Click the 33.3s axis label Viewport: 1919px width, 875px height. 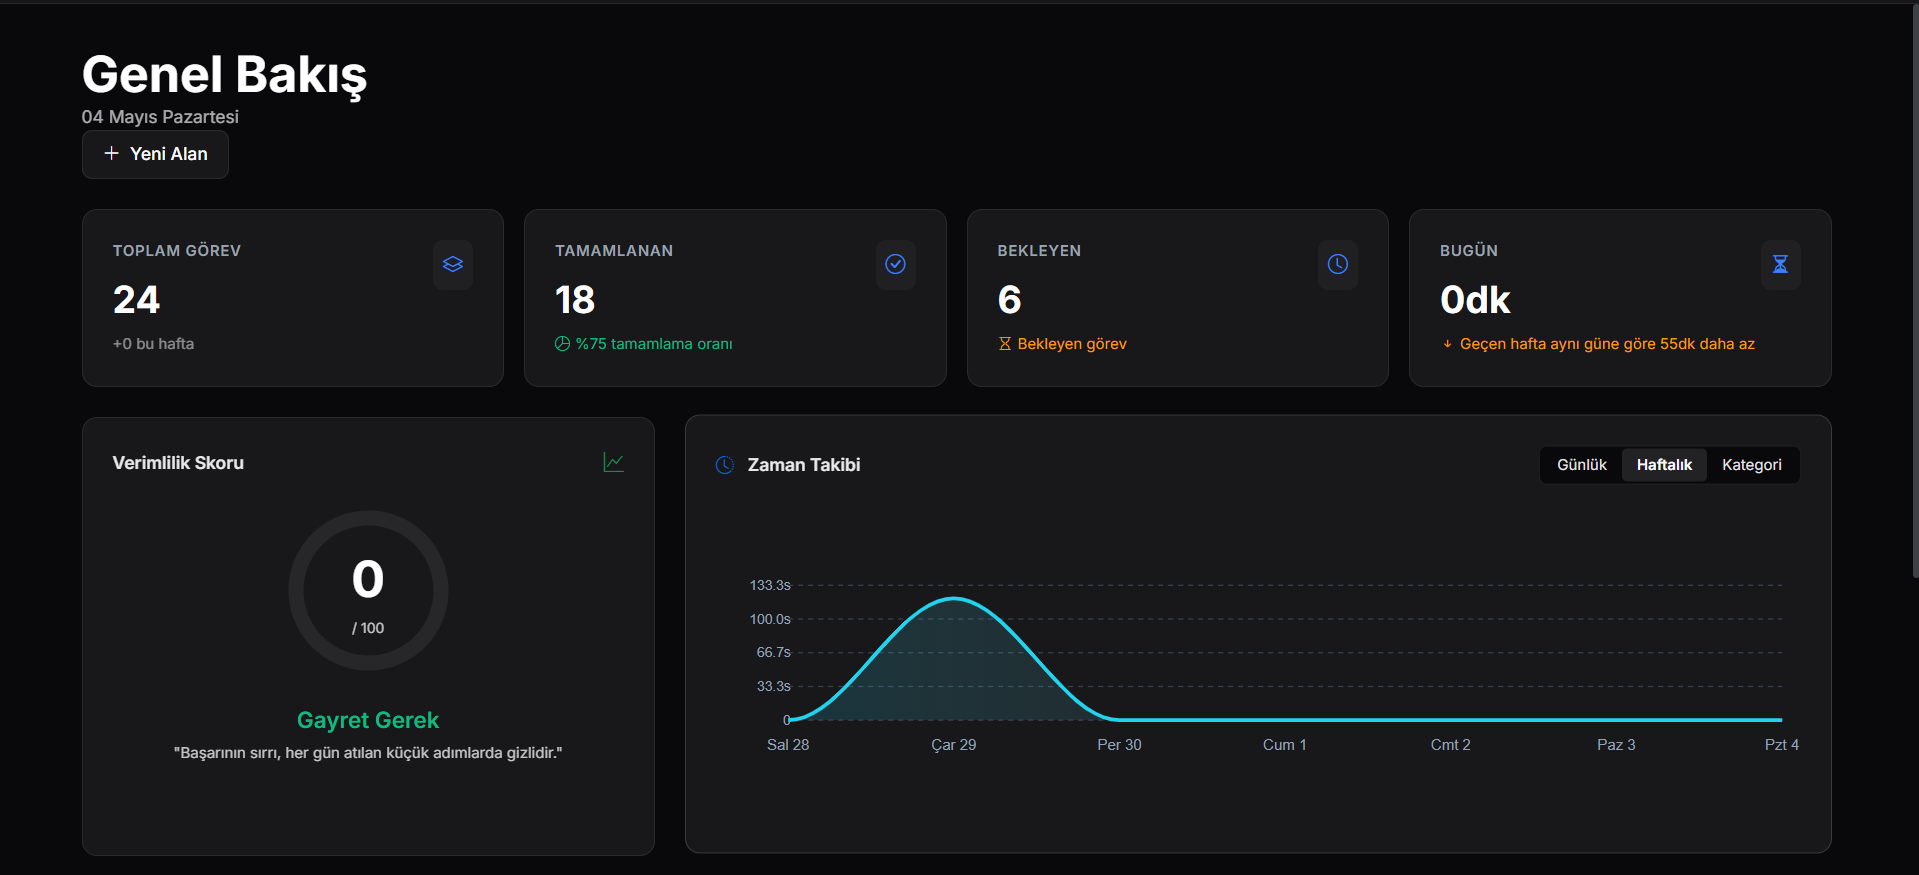[x=773, y=686]
